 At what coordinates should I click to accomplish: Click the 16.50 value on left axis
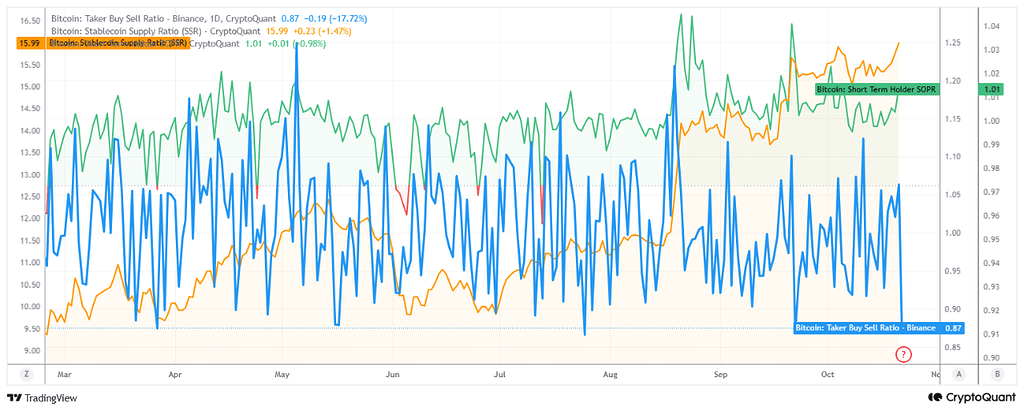pos(30,21)
